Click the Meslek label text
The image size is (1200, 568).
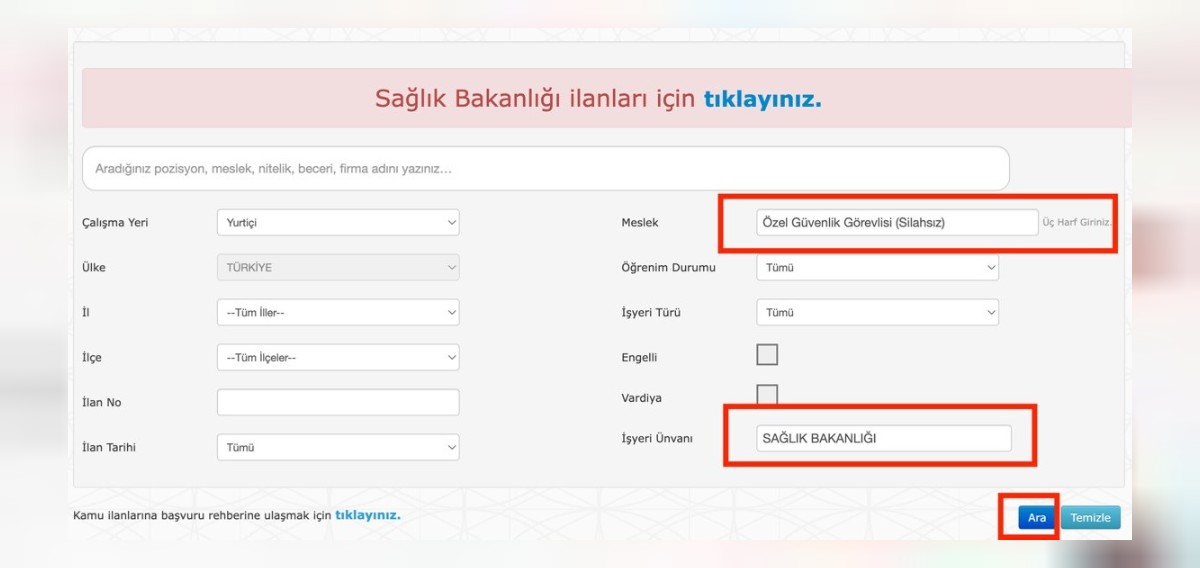pyautogui.click(x=640, y=222)
